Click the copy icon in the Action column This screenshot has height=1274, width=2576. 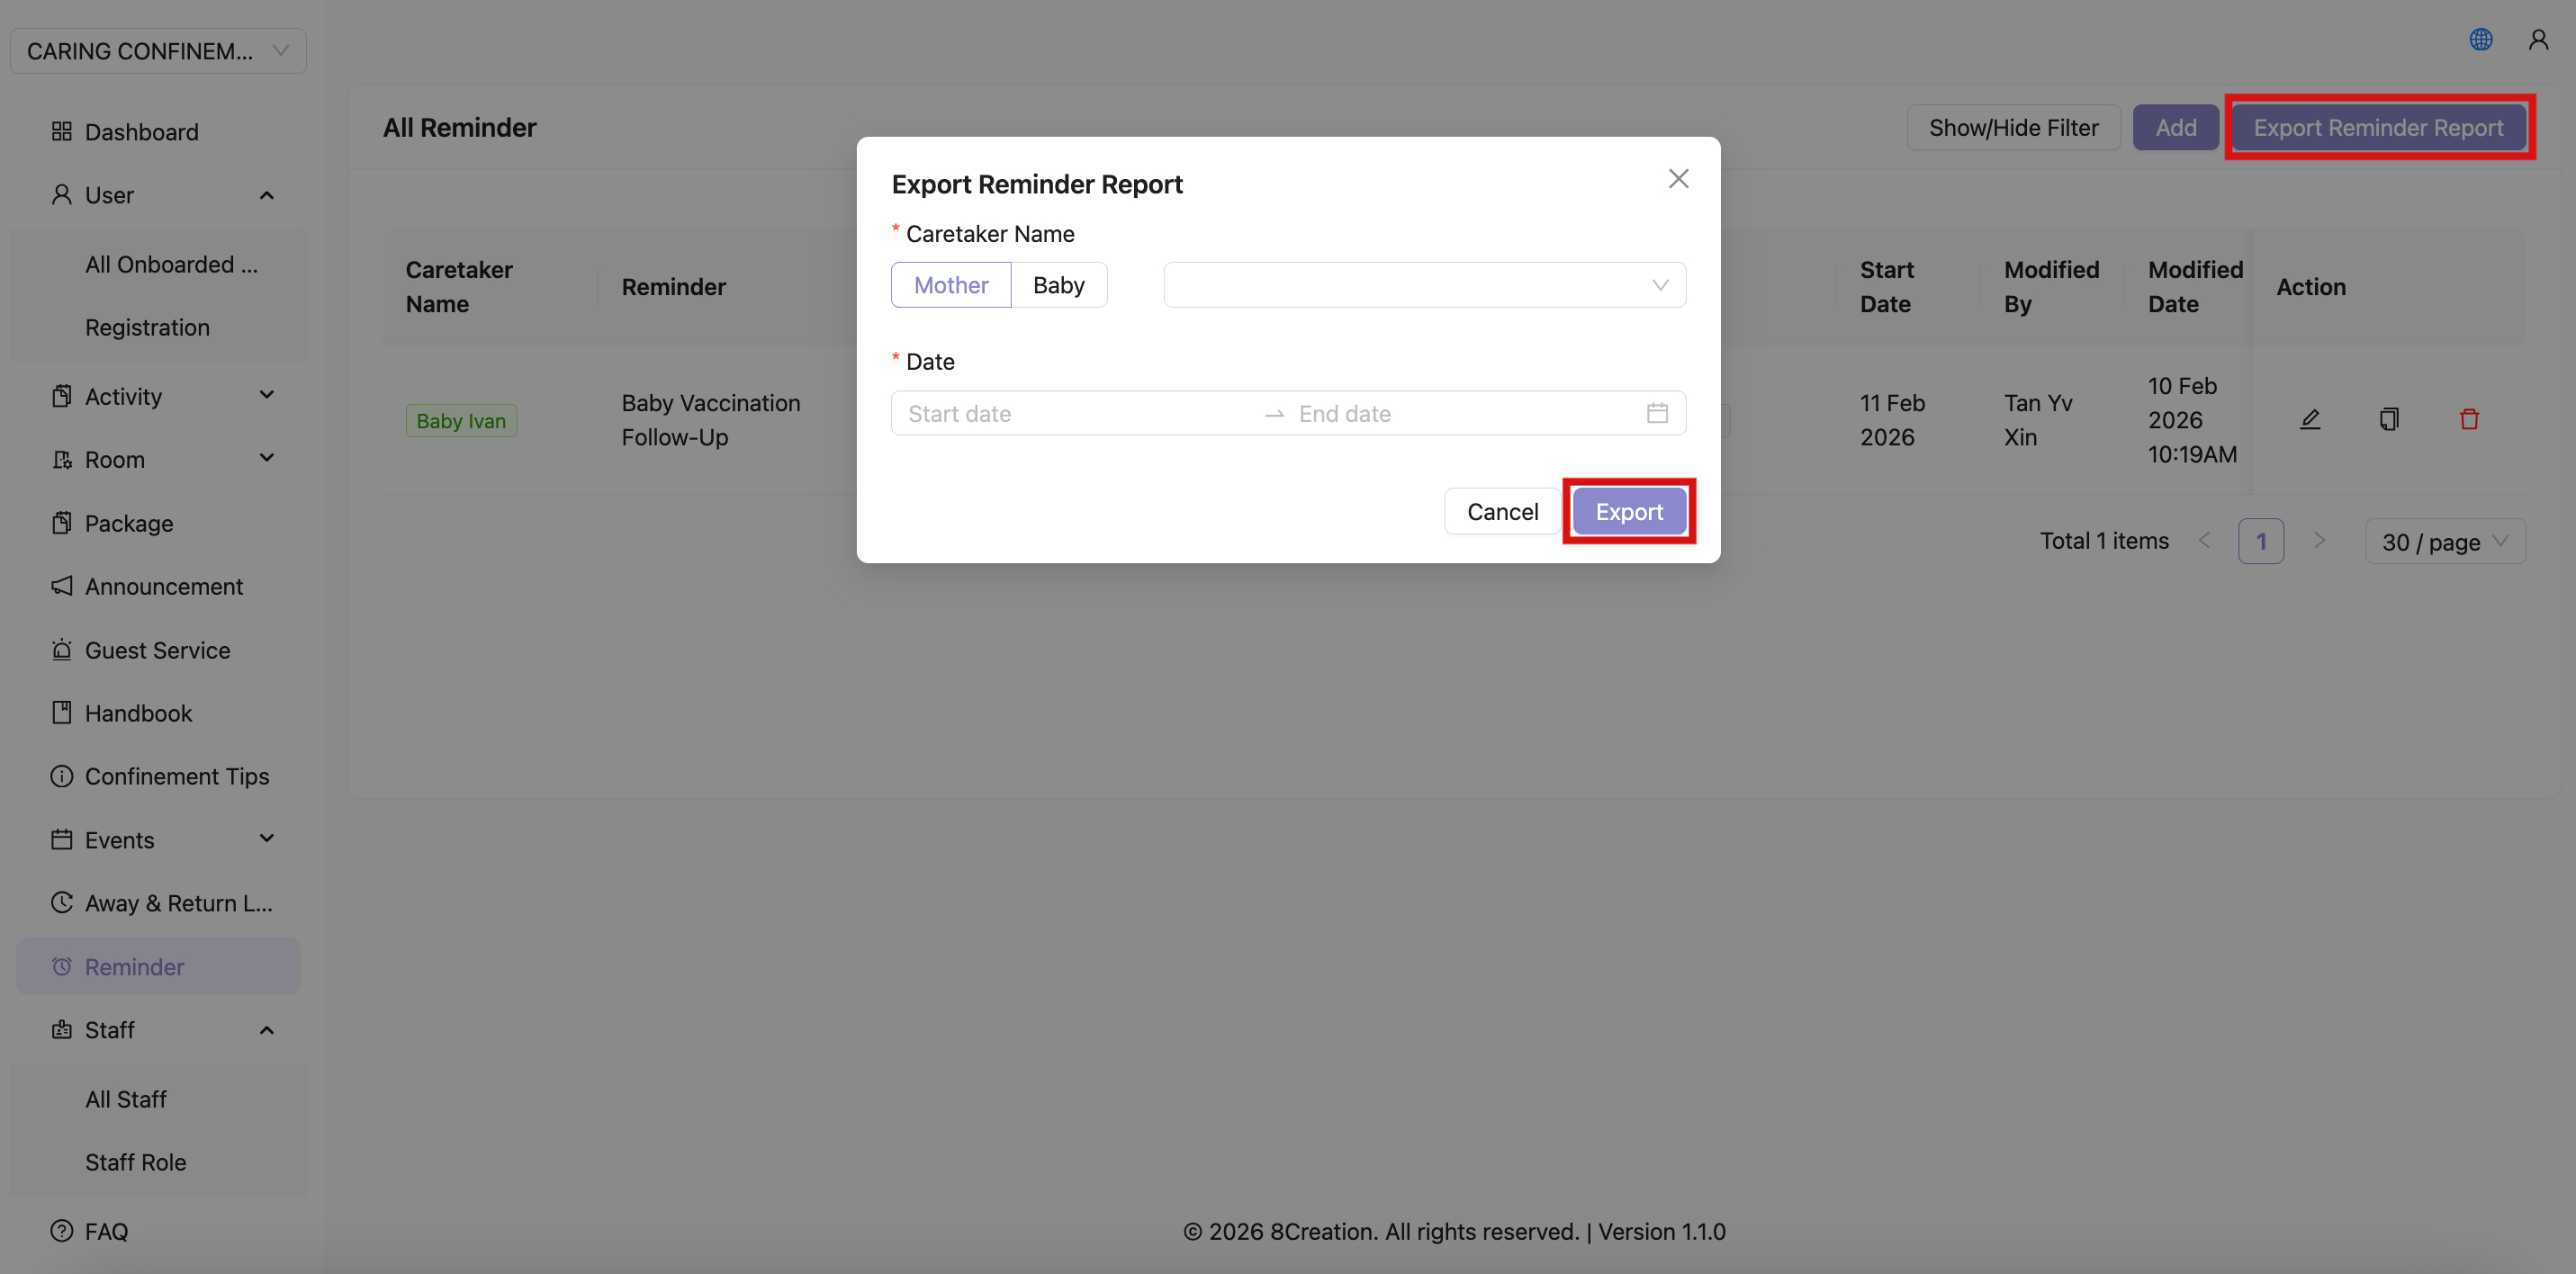tap(2389, 419)
